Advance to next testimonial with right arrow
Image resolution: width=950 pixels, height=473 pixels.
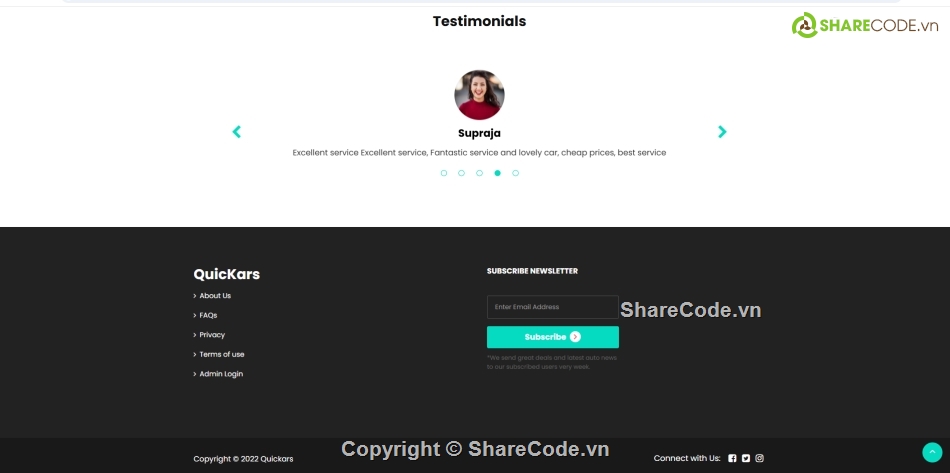722,132
